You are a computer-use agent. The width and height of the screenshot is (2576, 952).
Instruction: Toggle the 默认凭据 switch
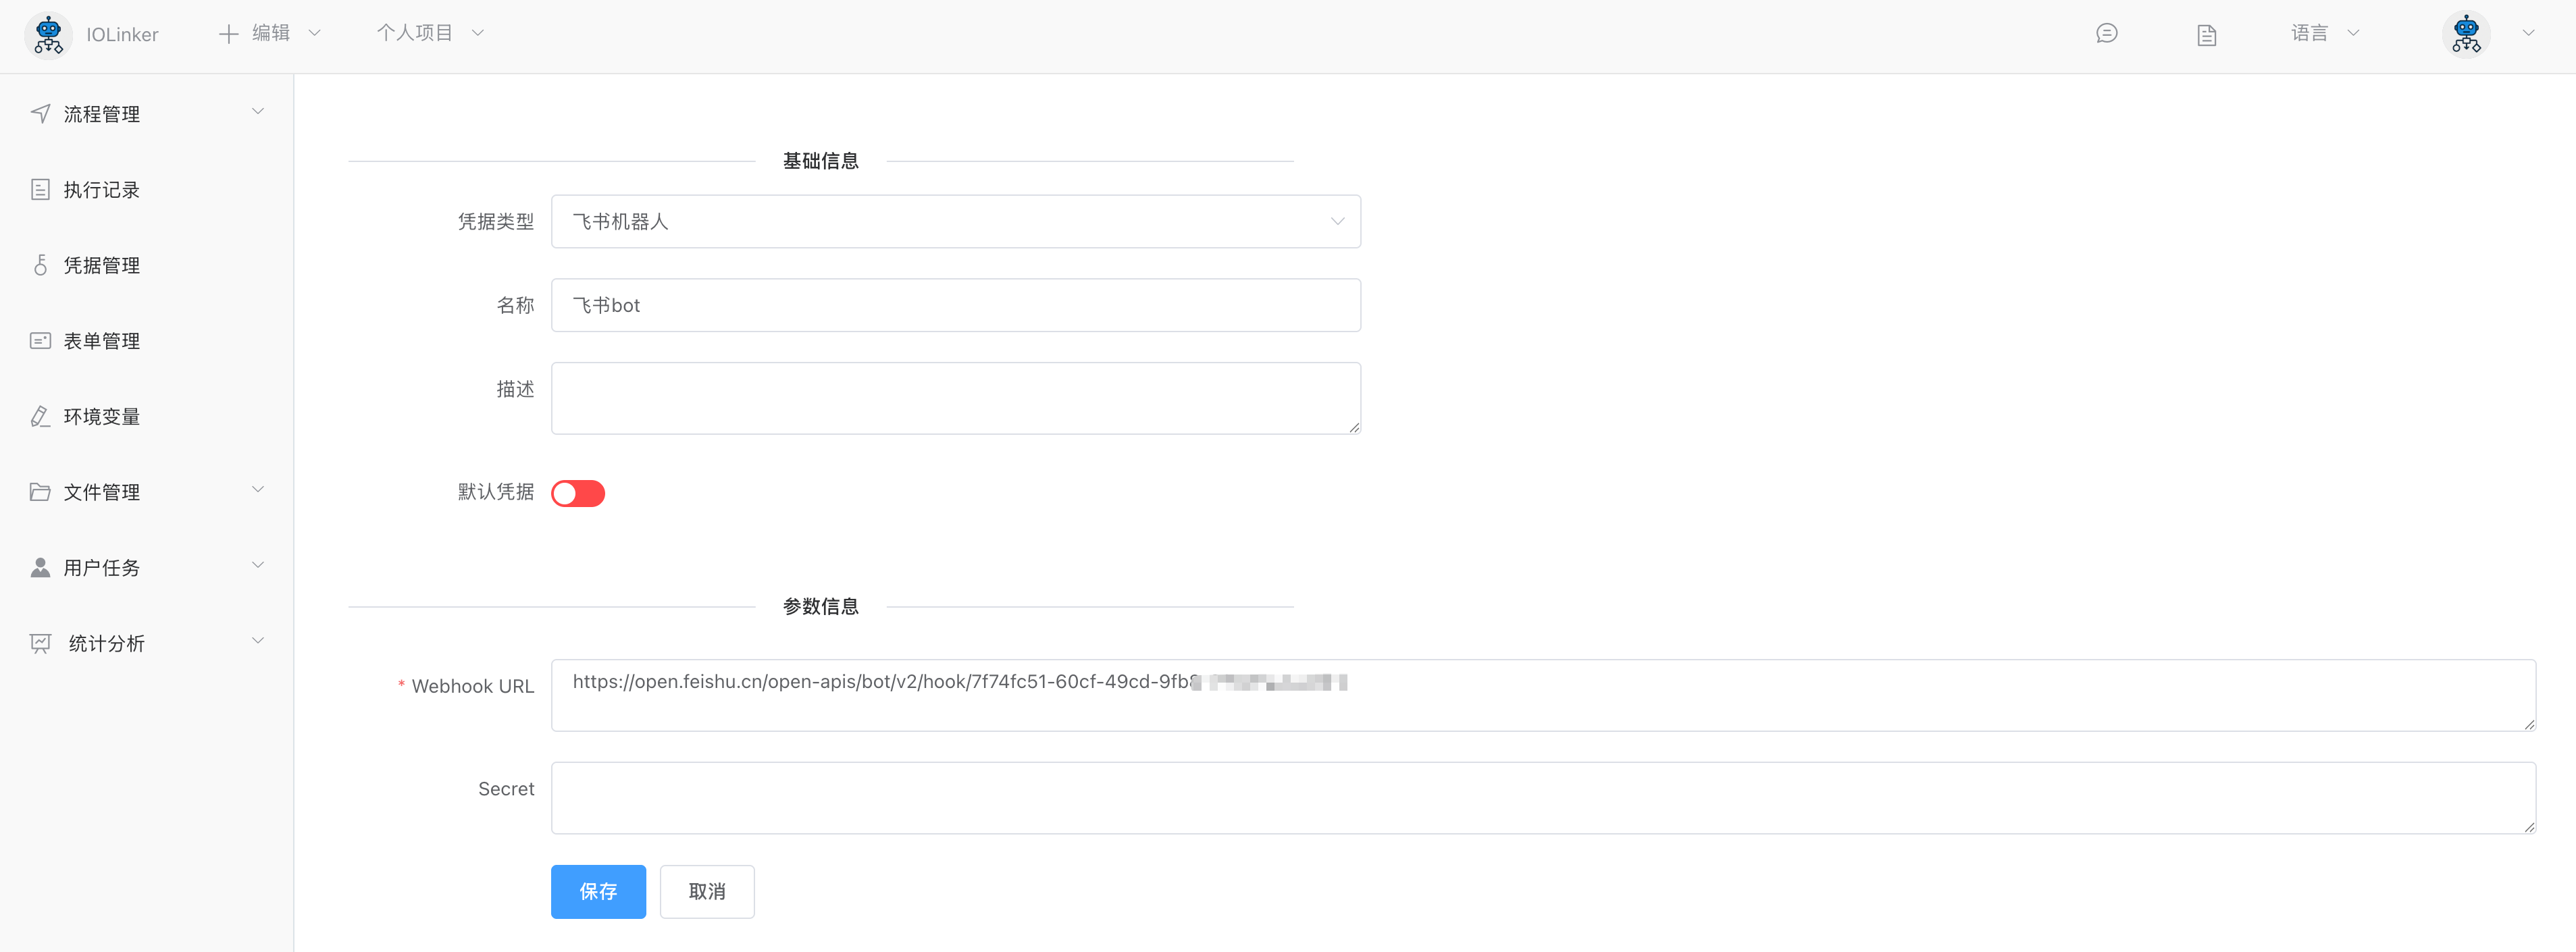coord(578,493)
